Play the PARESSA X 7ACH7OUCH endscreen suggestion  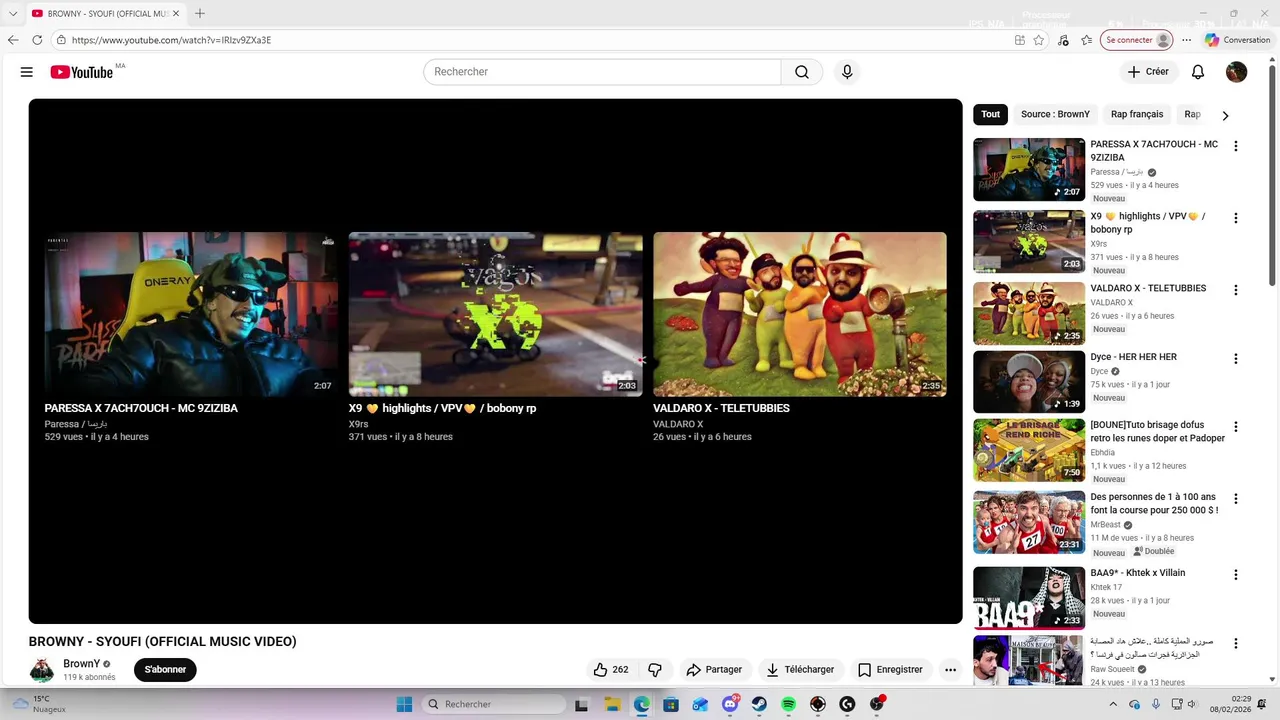[x=191, y=314]
